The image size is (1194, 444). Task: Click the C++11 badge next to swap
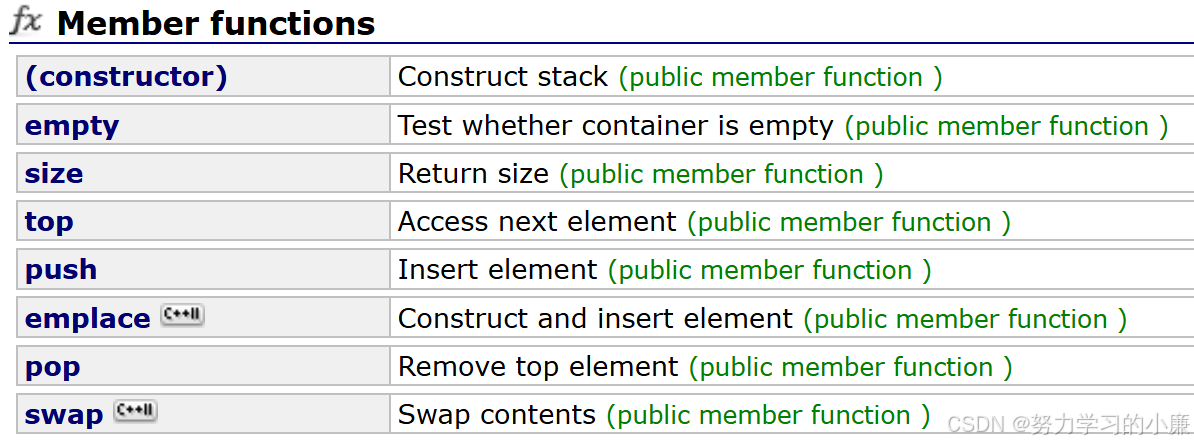tap(135, 411)
